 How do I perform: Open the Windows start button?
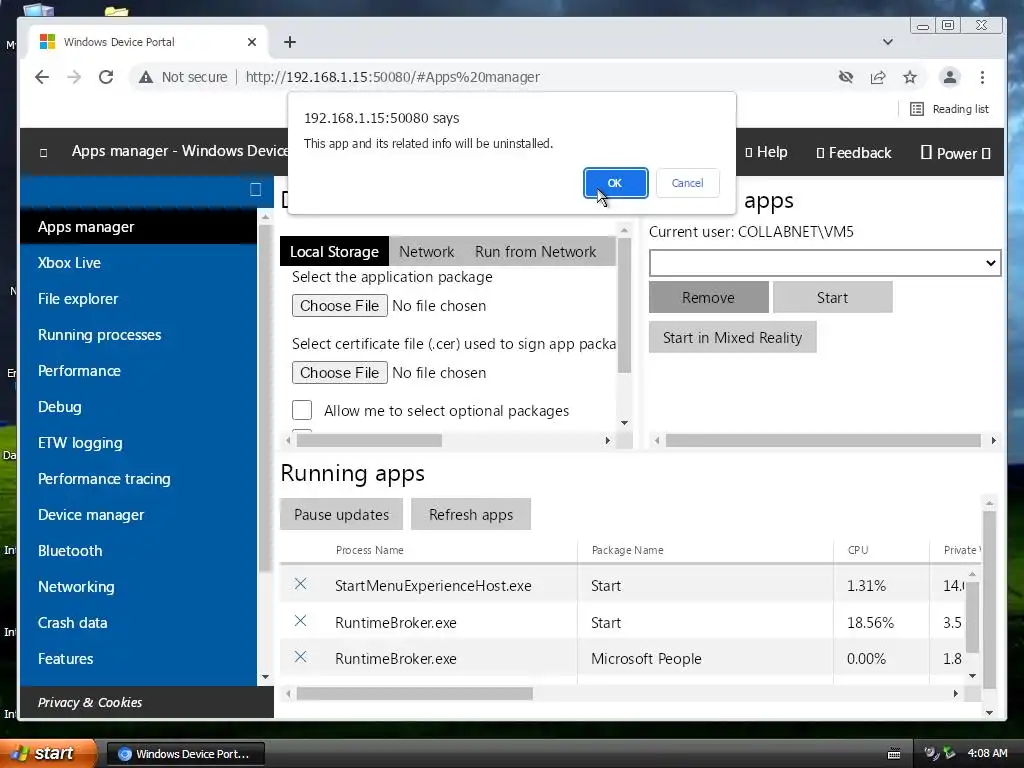pyautogui.click(x=46, y=753)
